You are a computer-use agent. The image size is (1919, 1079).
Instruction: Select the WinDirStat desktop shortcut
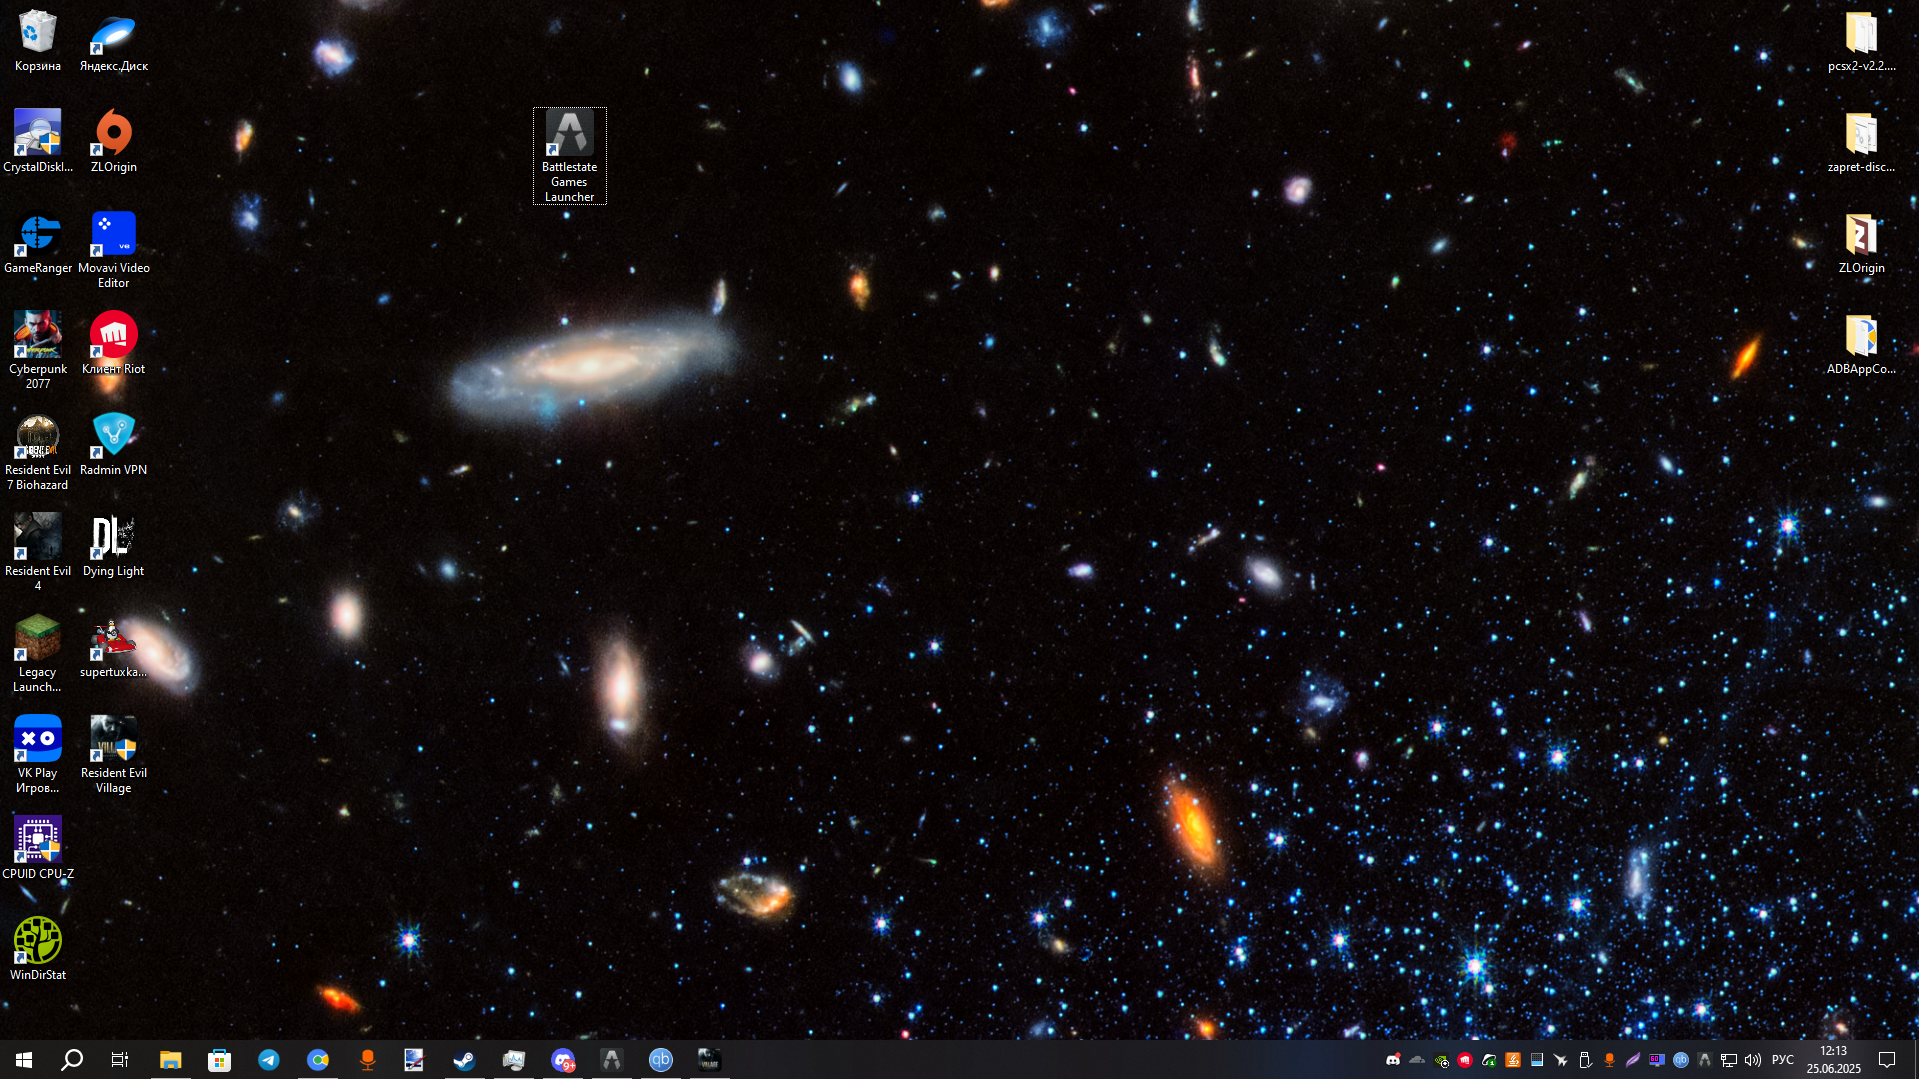38,950
